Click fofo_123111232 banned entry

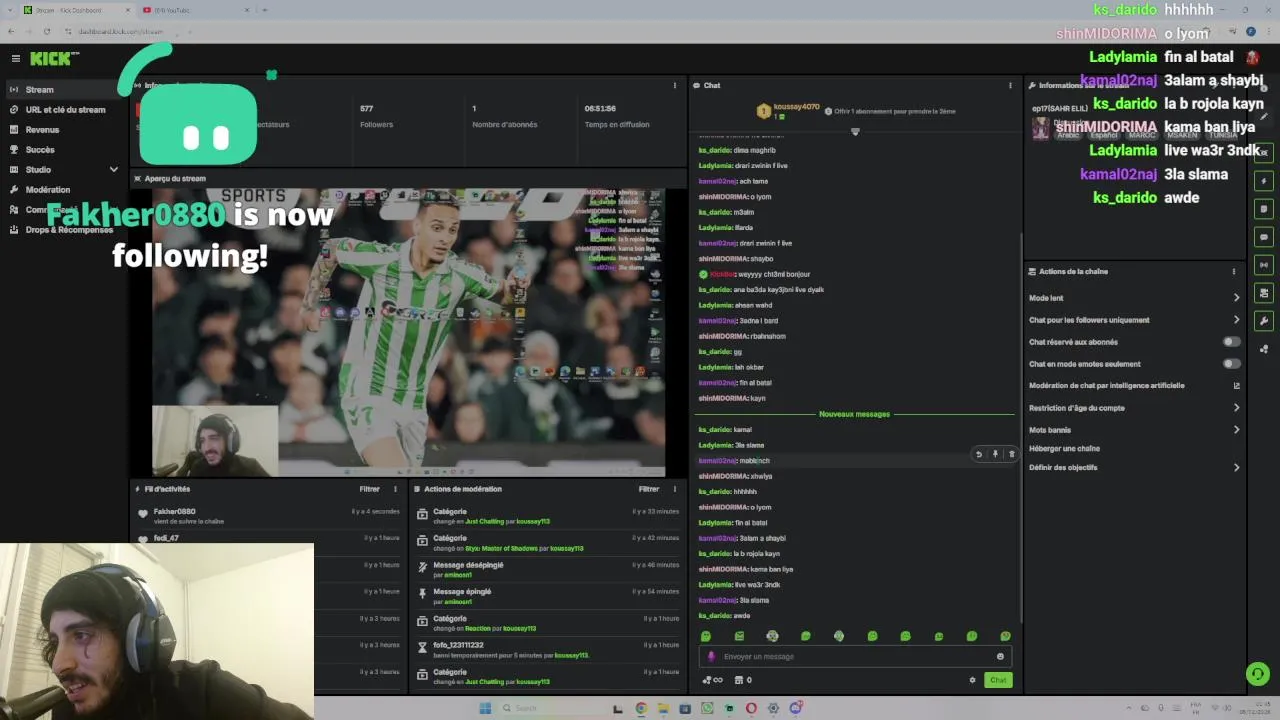(x=458, y=645)
